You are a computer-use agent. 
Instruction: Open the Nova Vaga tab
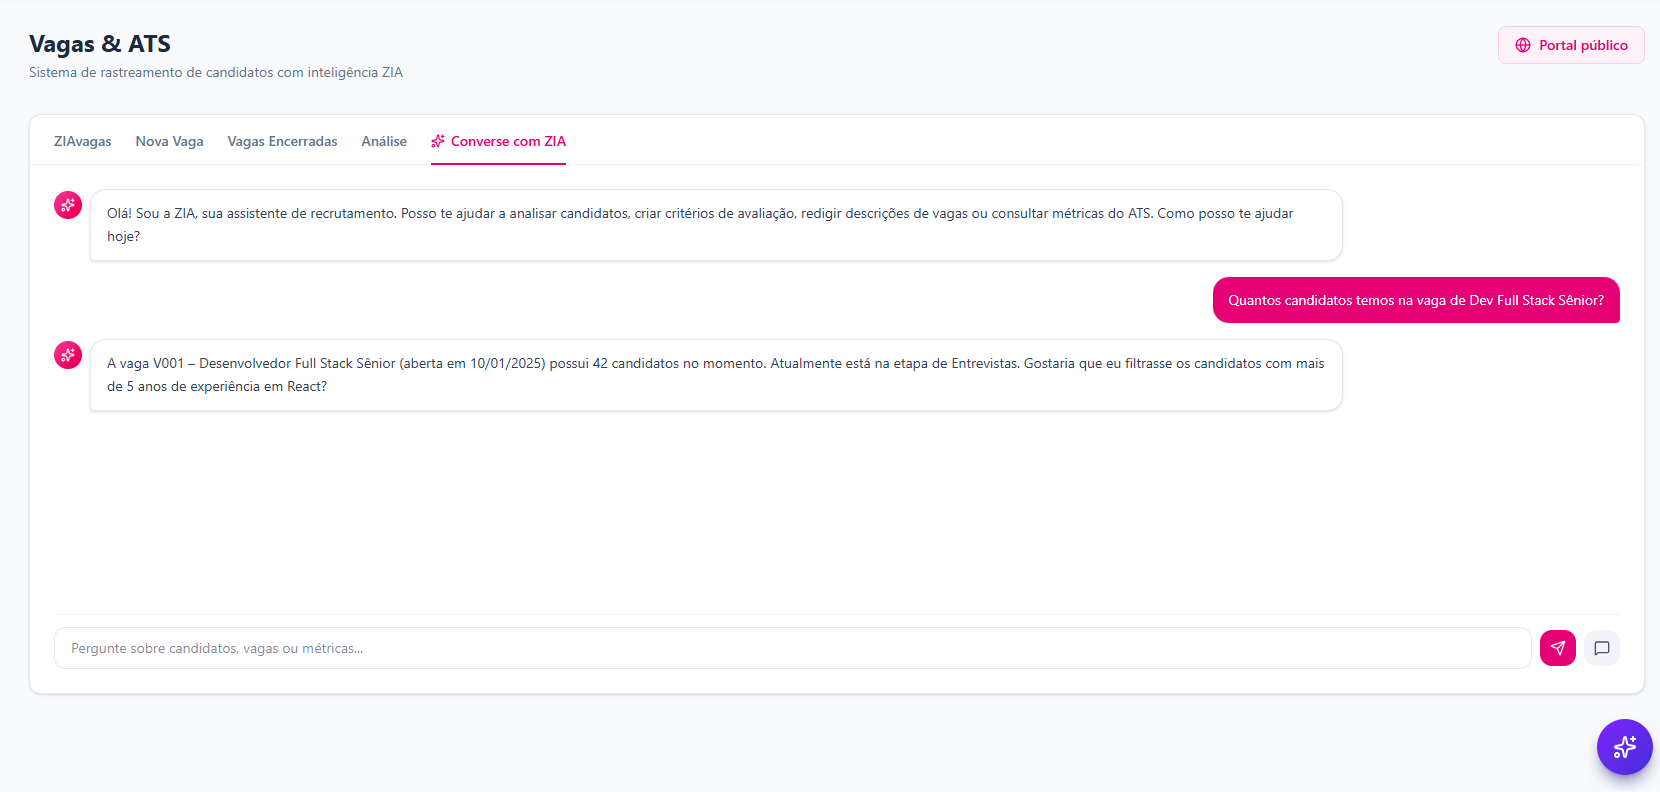pos(170,141)
